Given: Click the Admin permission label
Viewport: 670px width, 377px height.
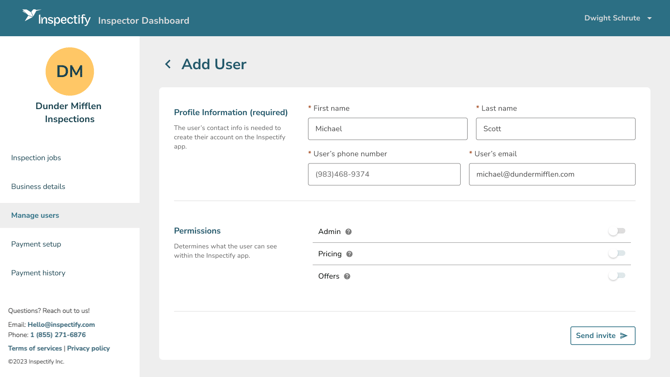Looking at the screenshot, I should (x=329, y=232).
